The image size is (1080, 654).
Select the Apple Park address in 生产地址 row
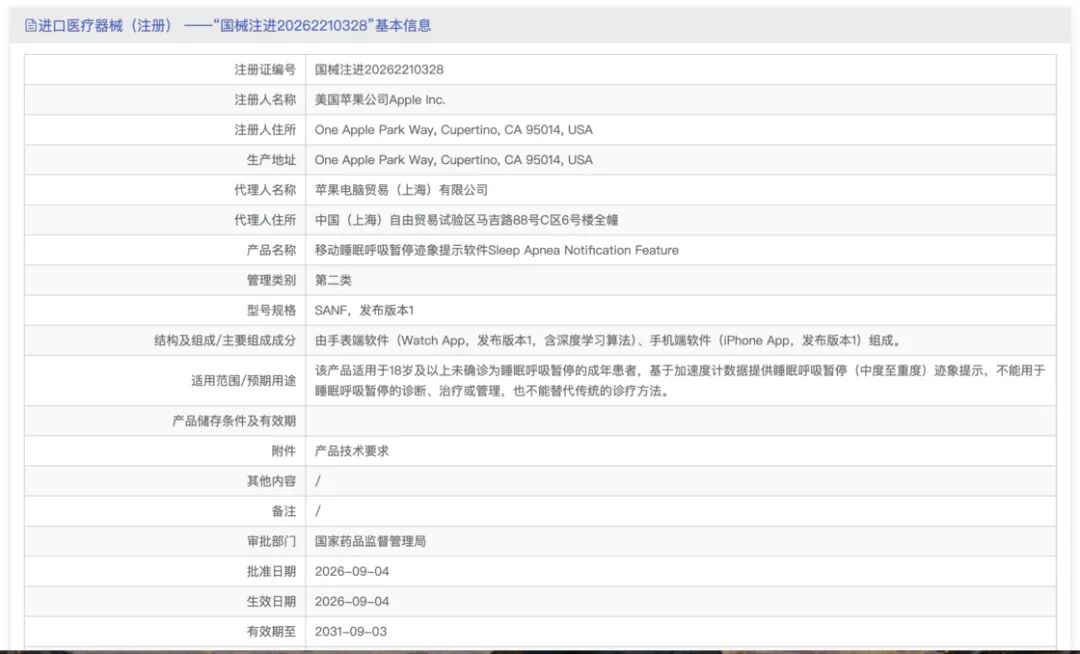coord(454,160)
